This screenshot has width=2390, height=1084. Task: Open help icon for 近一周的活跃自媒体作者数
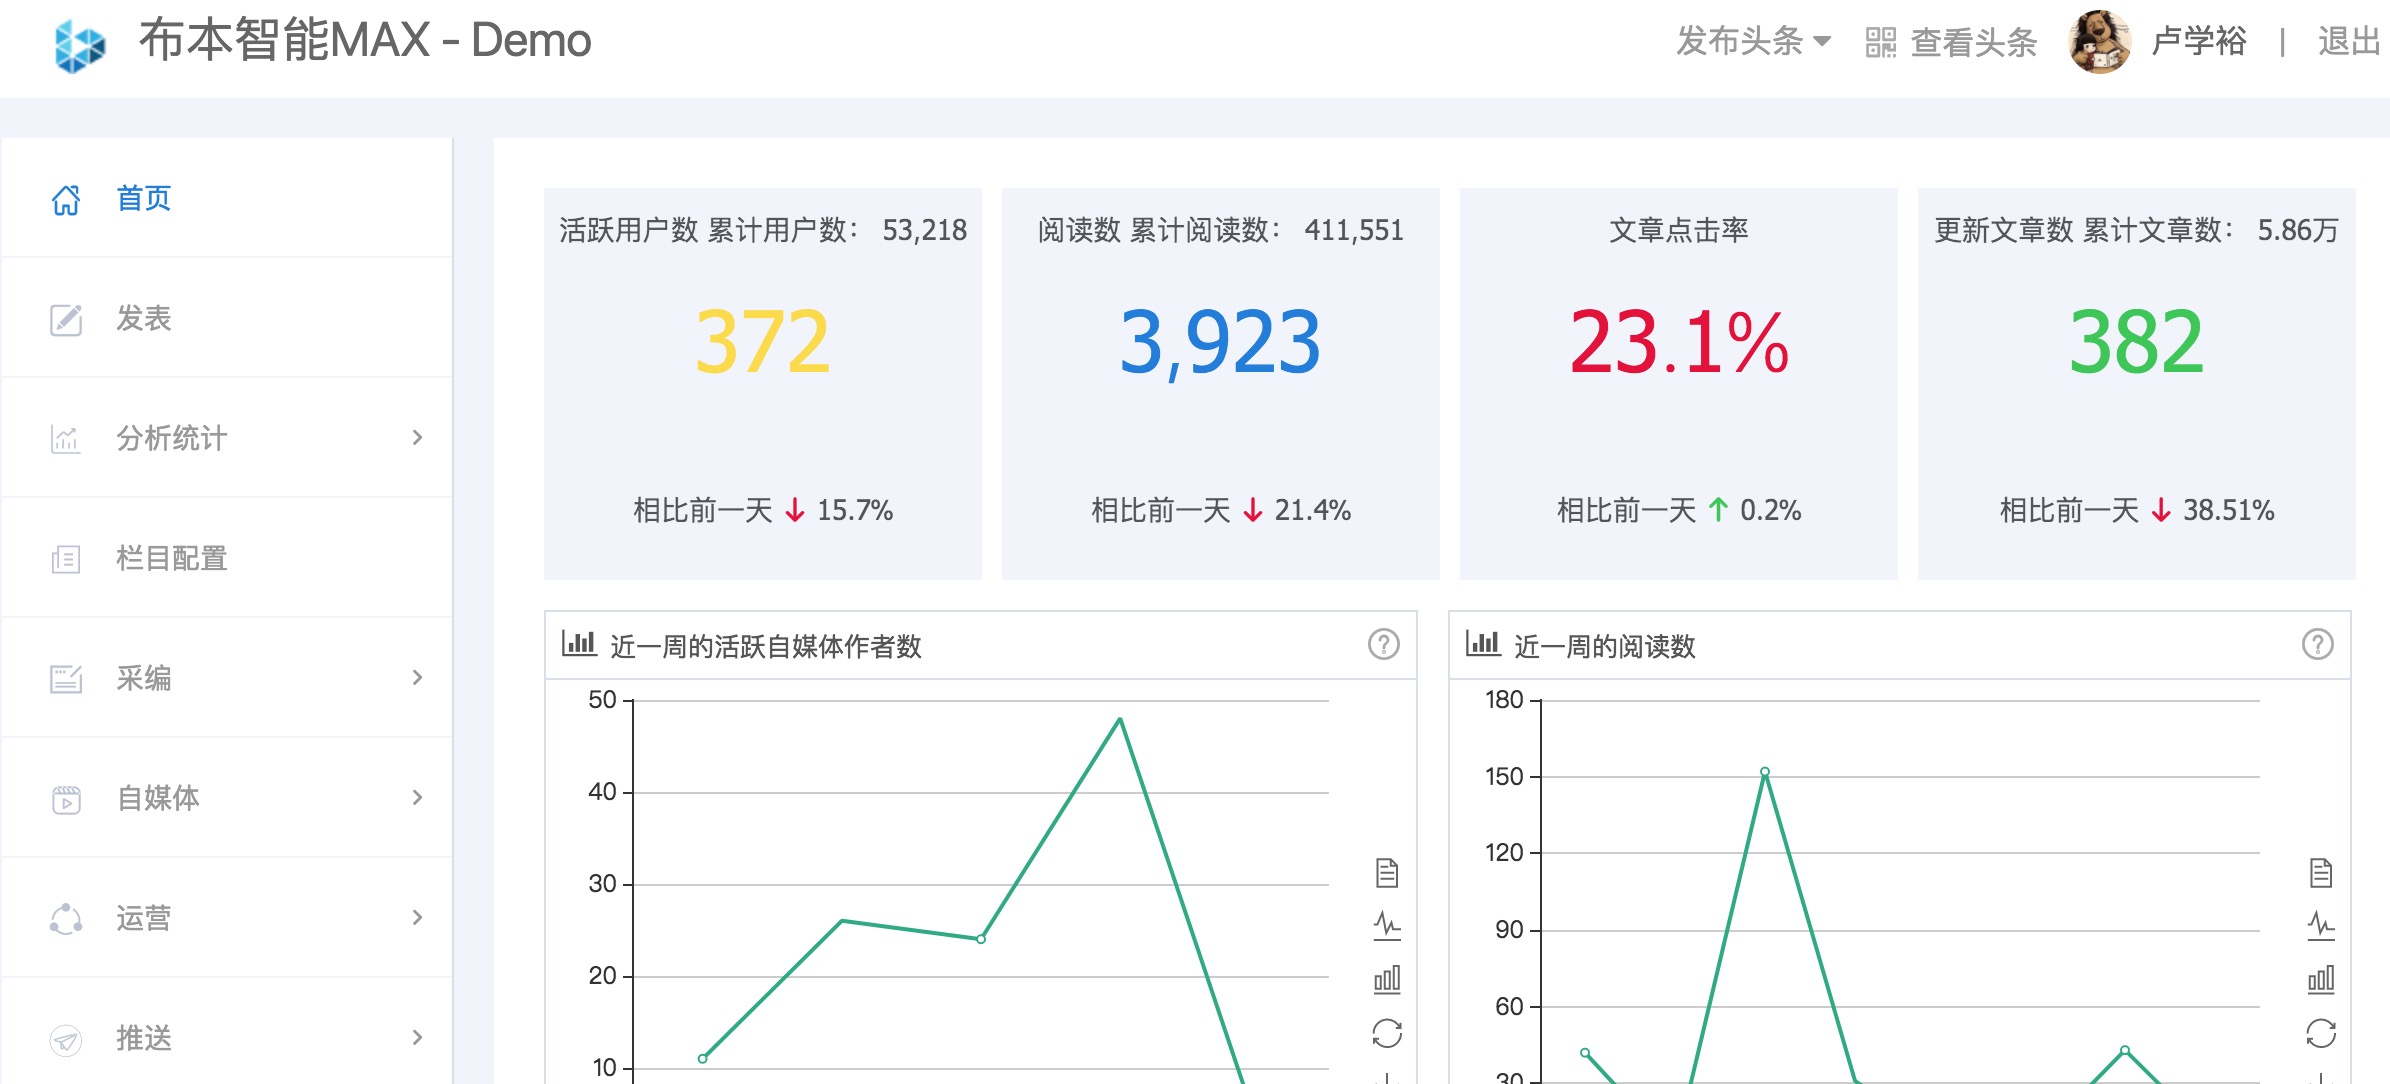pos(1384,644)
